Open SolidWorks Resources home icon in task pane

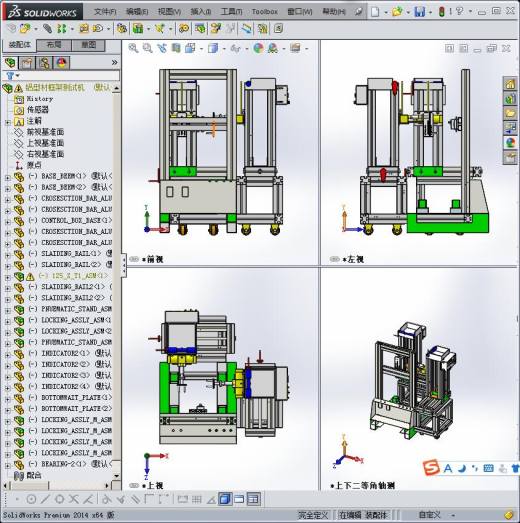[x=510, y=84]
